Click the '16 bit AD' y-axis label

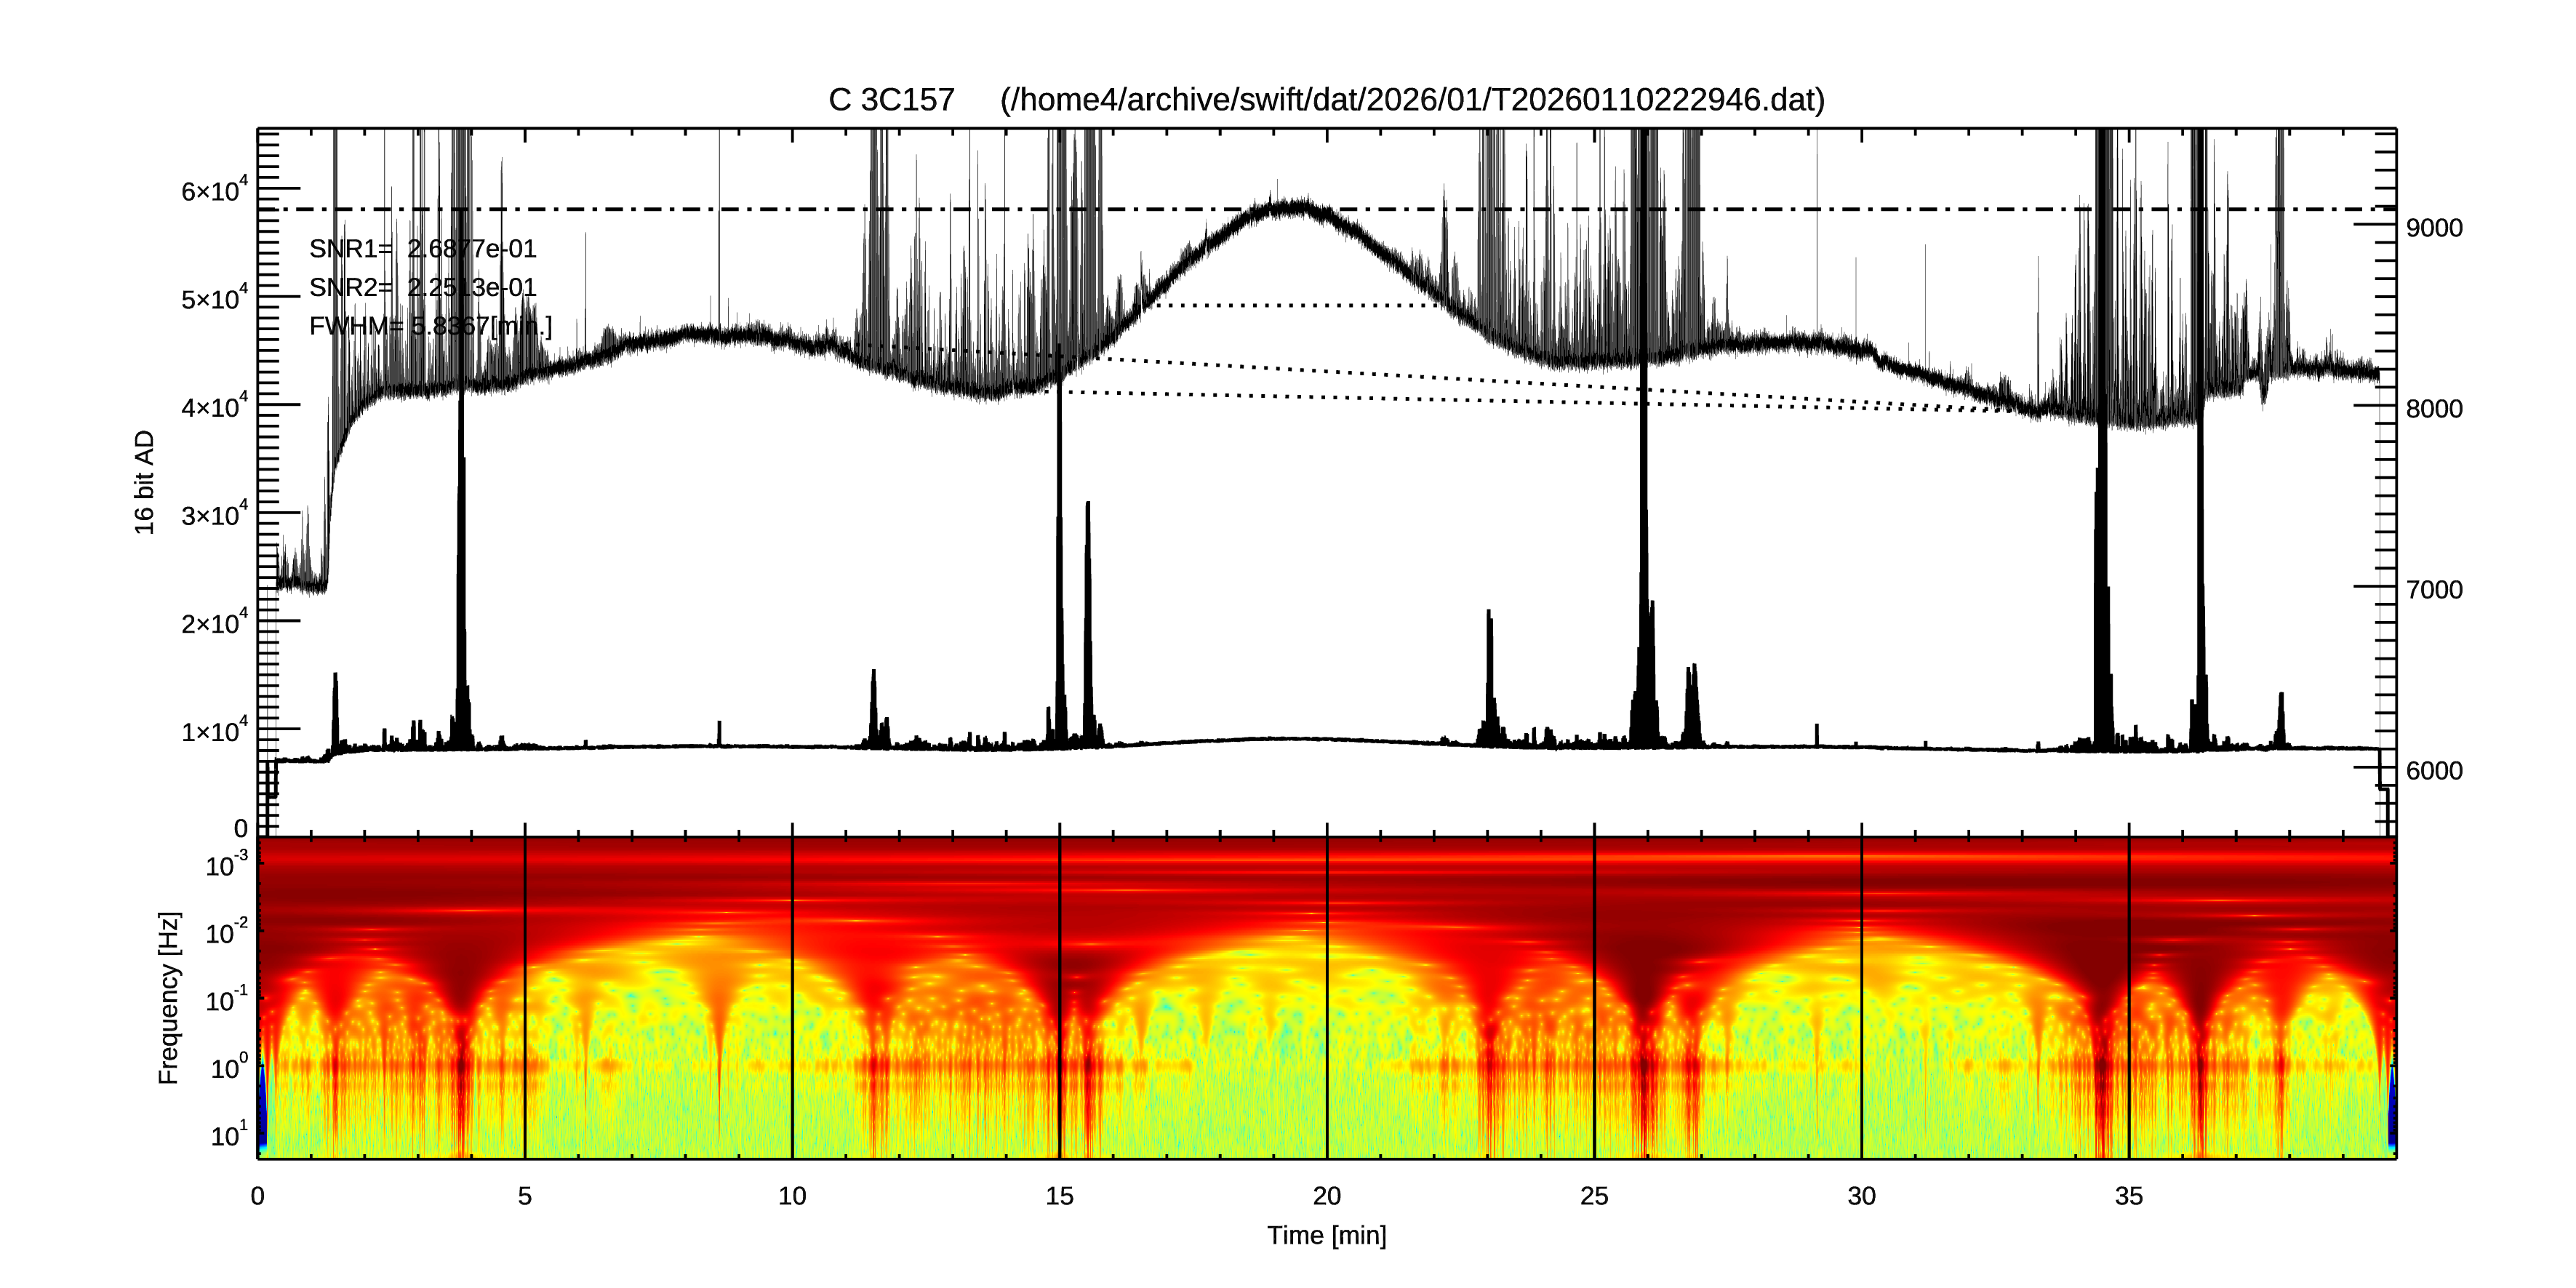(145, 482)
